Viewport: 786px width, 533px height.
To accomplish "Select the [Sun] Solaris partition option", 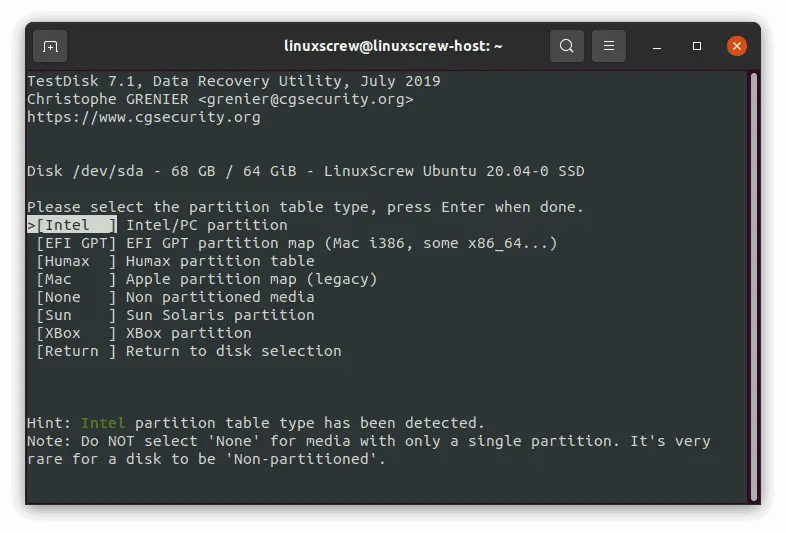I will pyautogui.click(x=76, y=315).
